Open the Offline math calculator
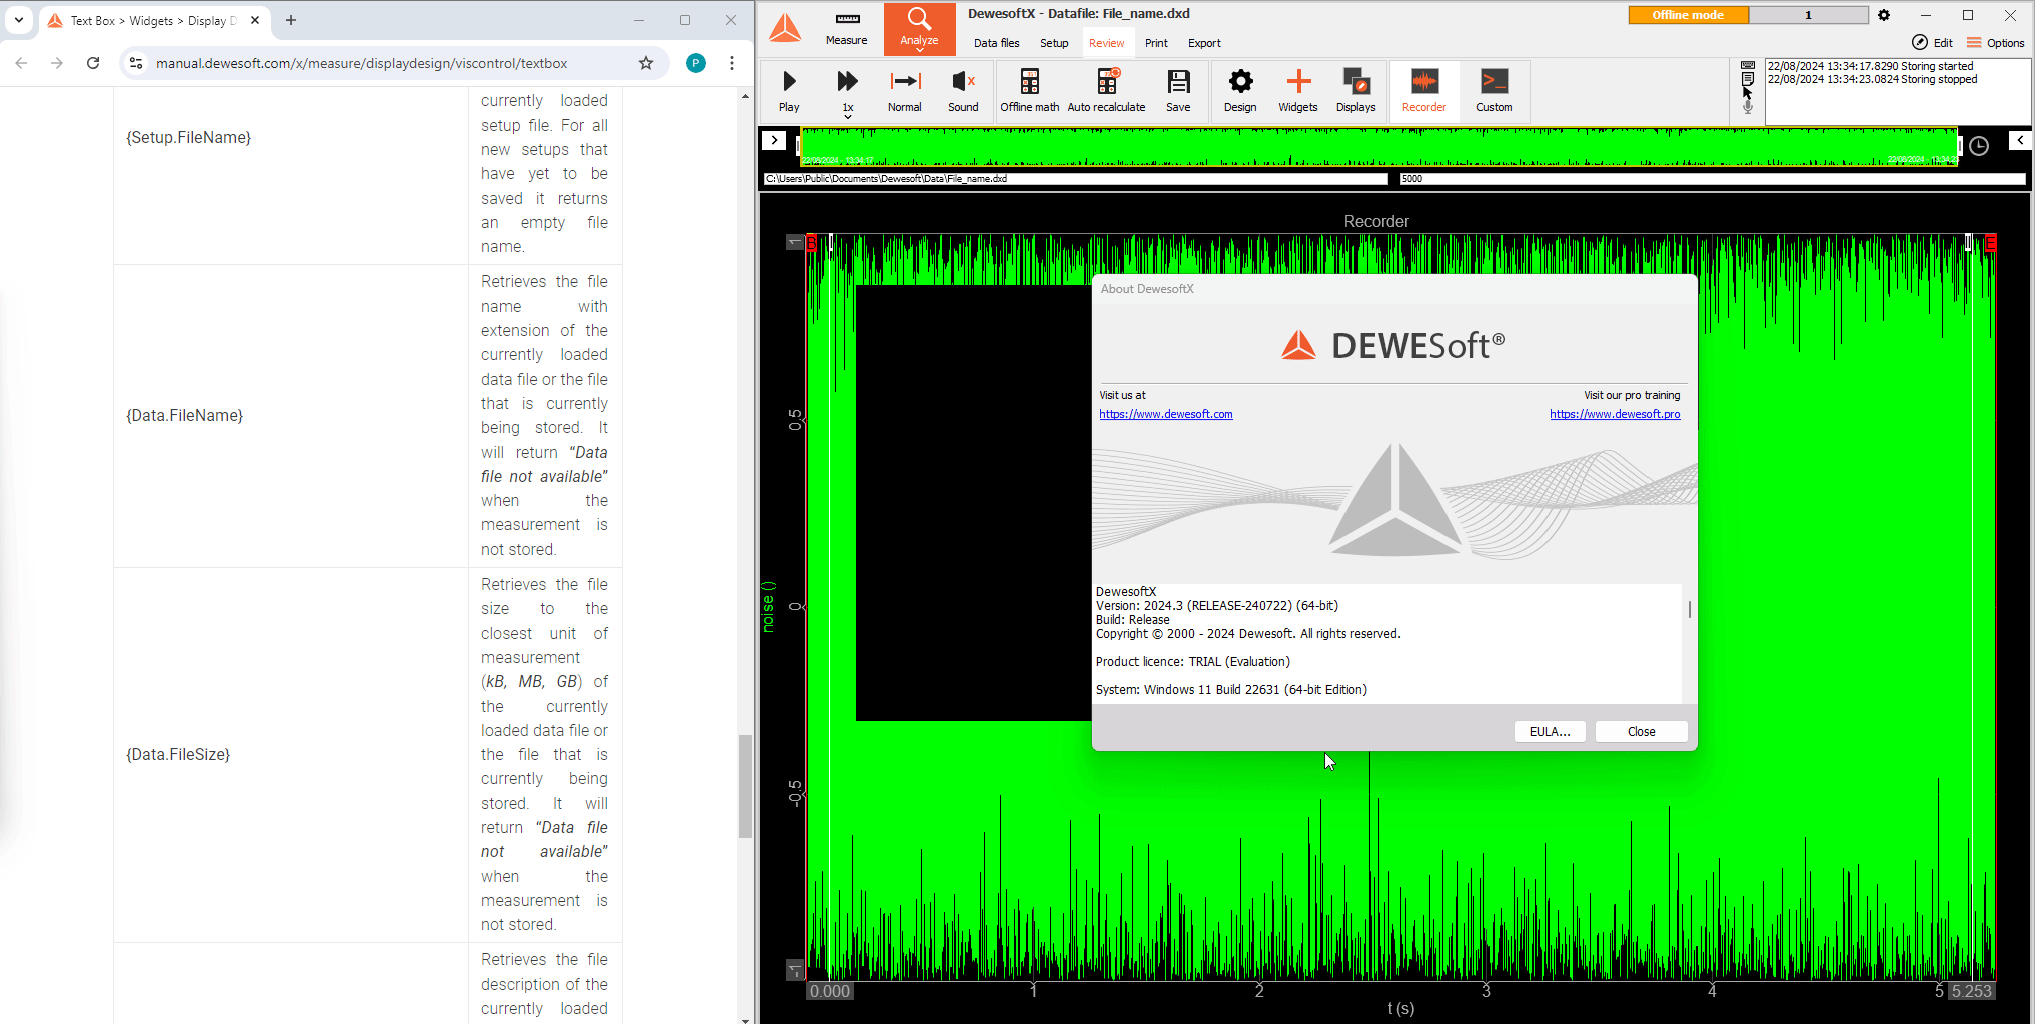The width and height of the screenshot is (2035, 1024). point(1029,91)
